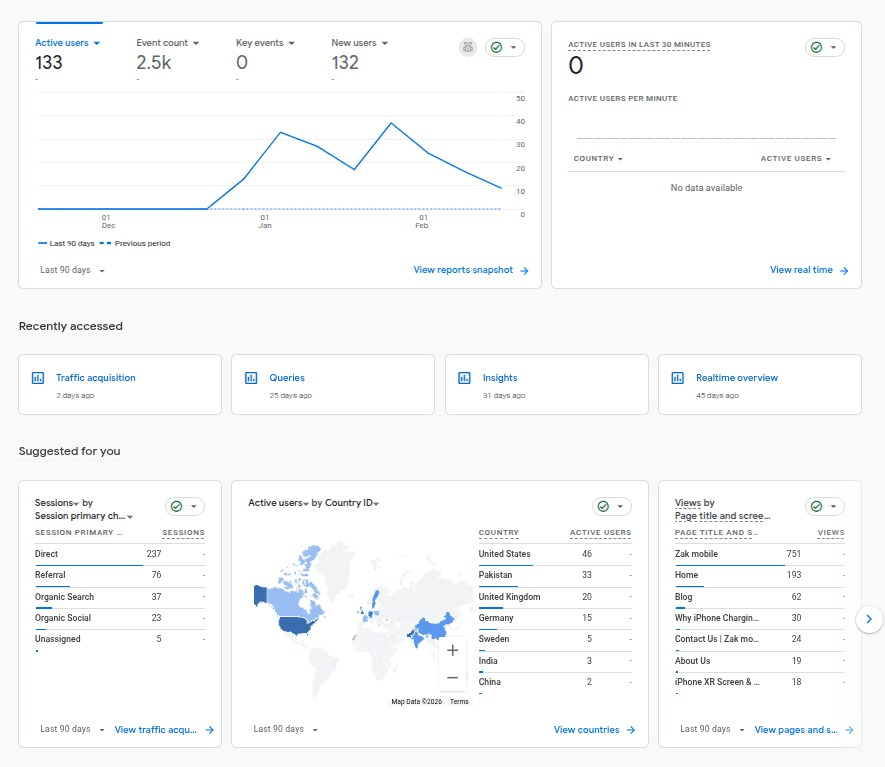
Task: Click the next suggested cards arrow
Action: pos(870,619)
